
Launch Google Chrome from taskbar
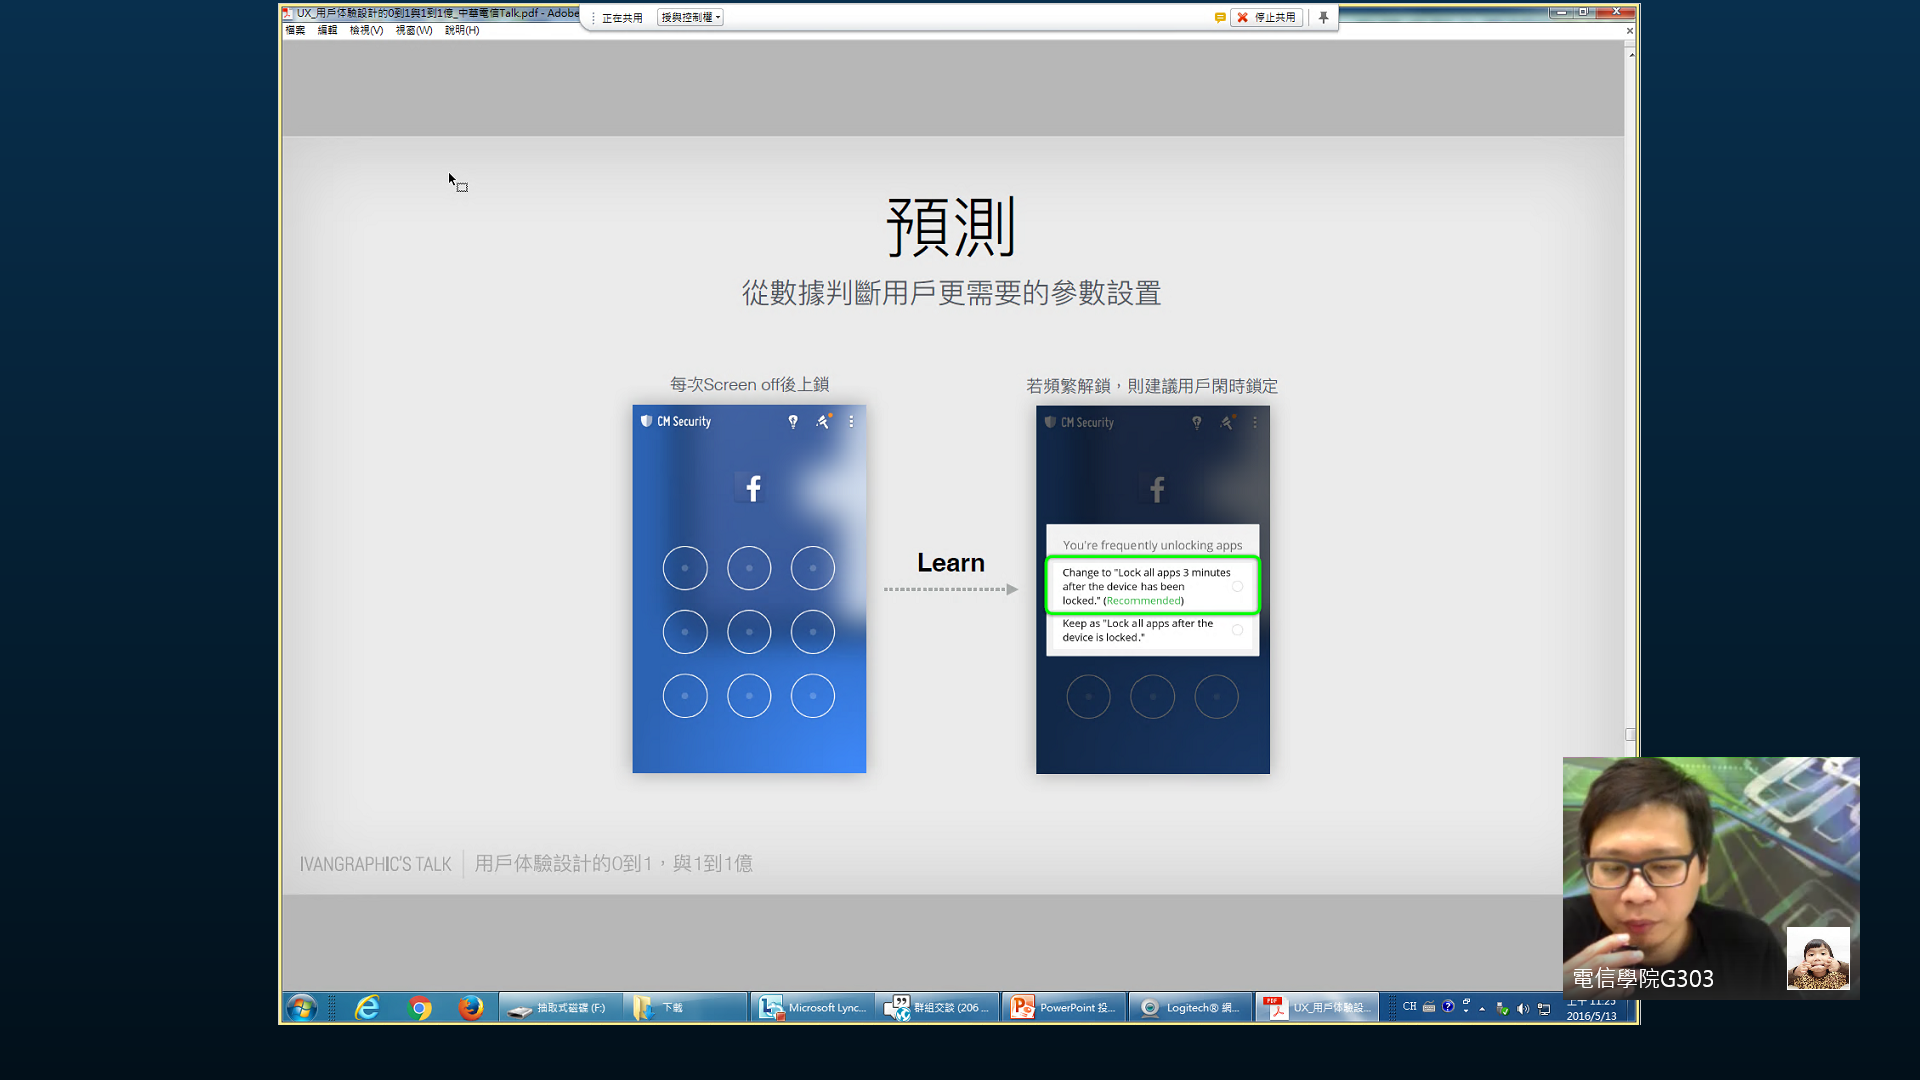tap(420, 1008)
